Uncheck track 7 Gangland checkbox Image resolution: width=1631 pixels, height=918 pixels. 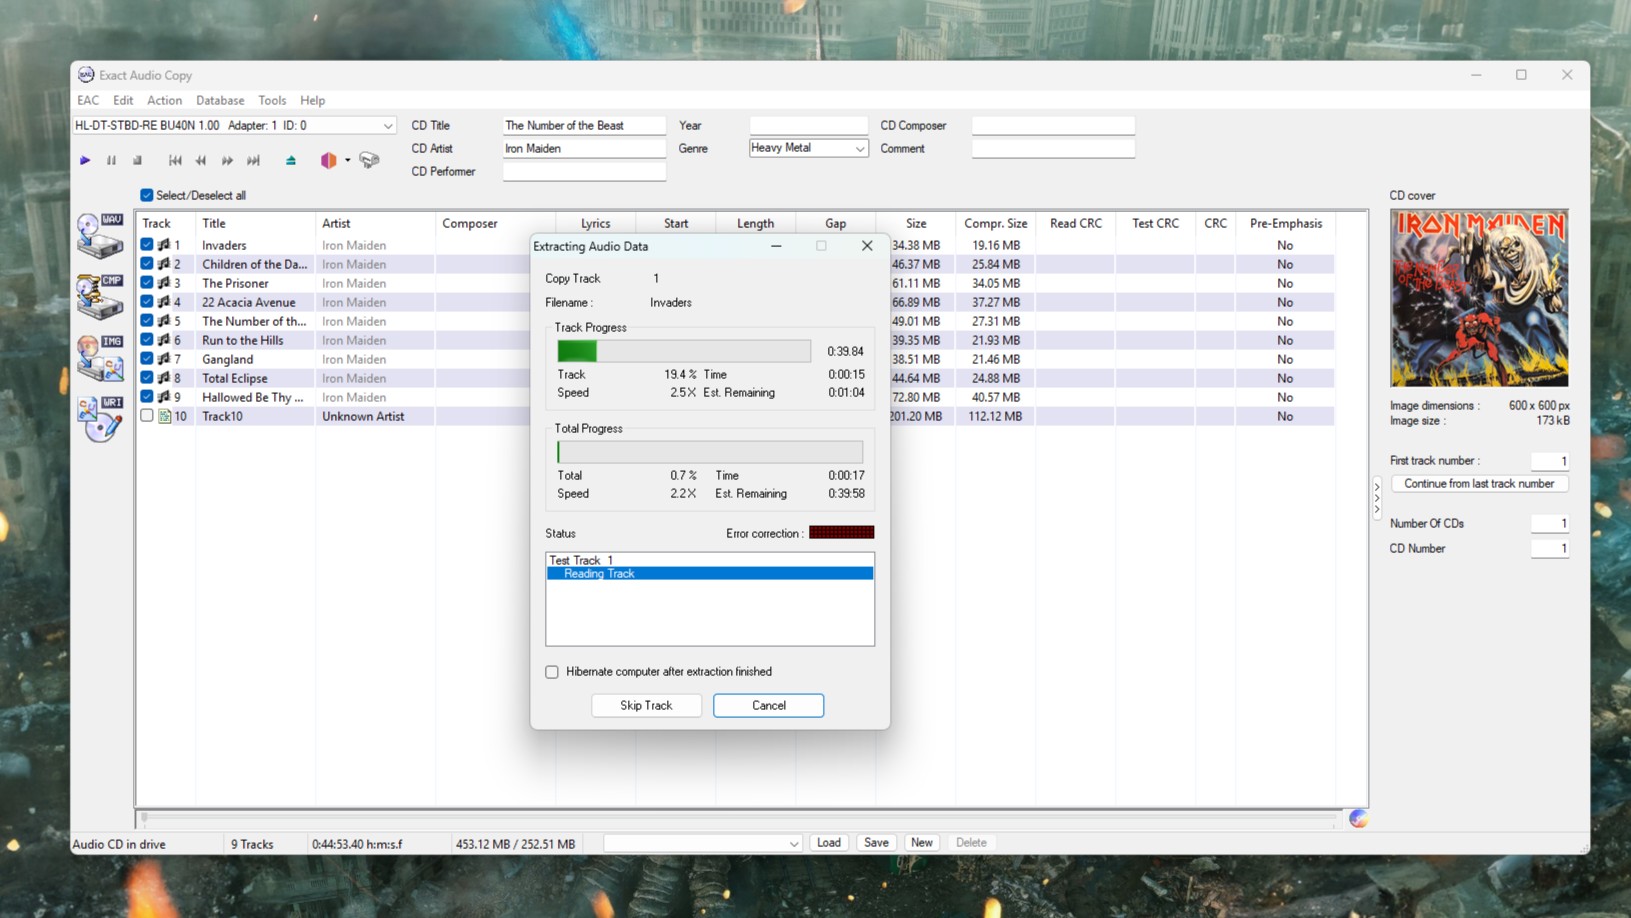147,359
